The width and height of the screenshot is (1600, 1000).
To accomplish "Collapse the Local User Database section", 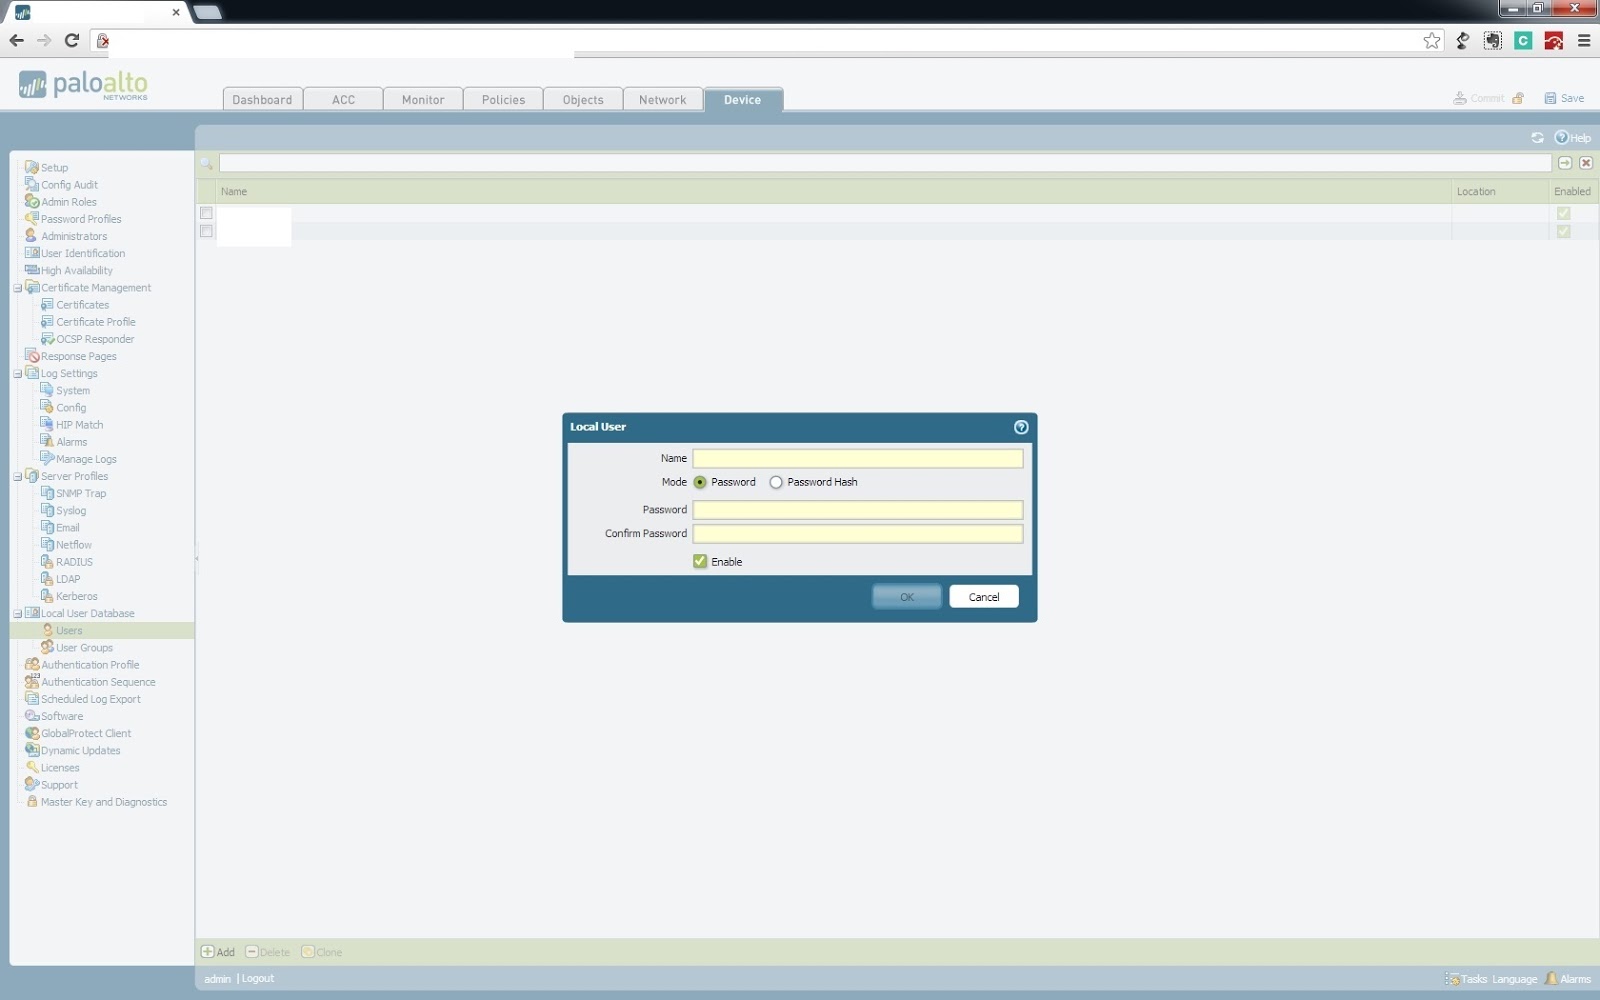I will tap(18, 613).
